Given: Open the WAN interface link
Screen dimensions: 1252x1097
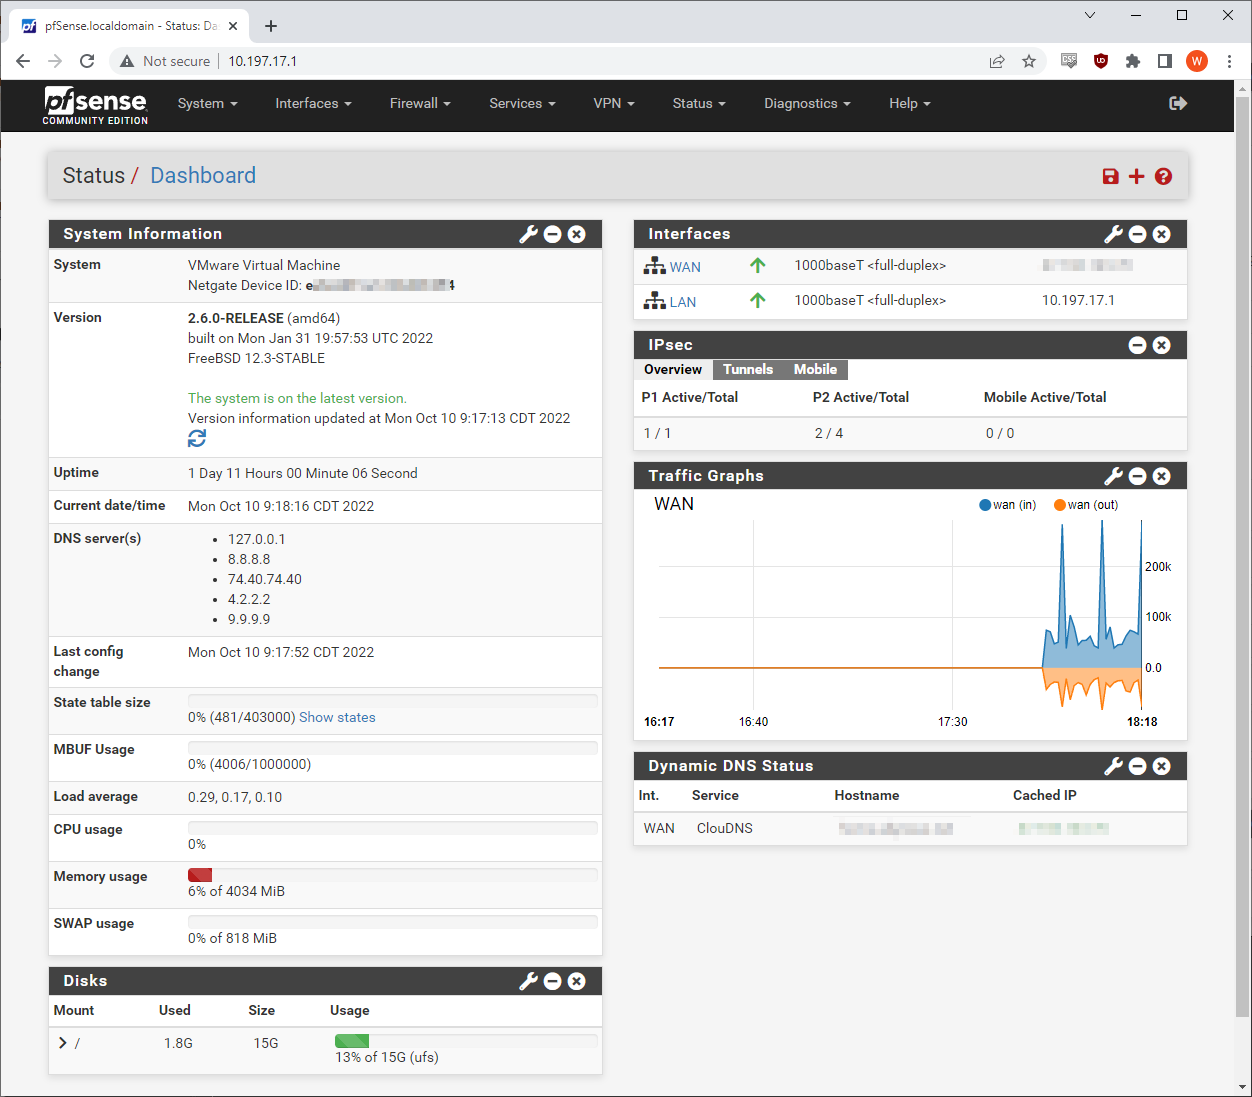Looking at the screenshot, I should click(685, 267).
